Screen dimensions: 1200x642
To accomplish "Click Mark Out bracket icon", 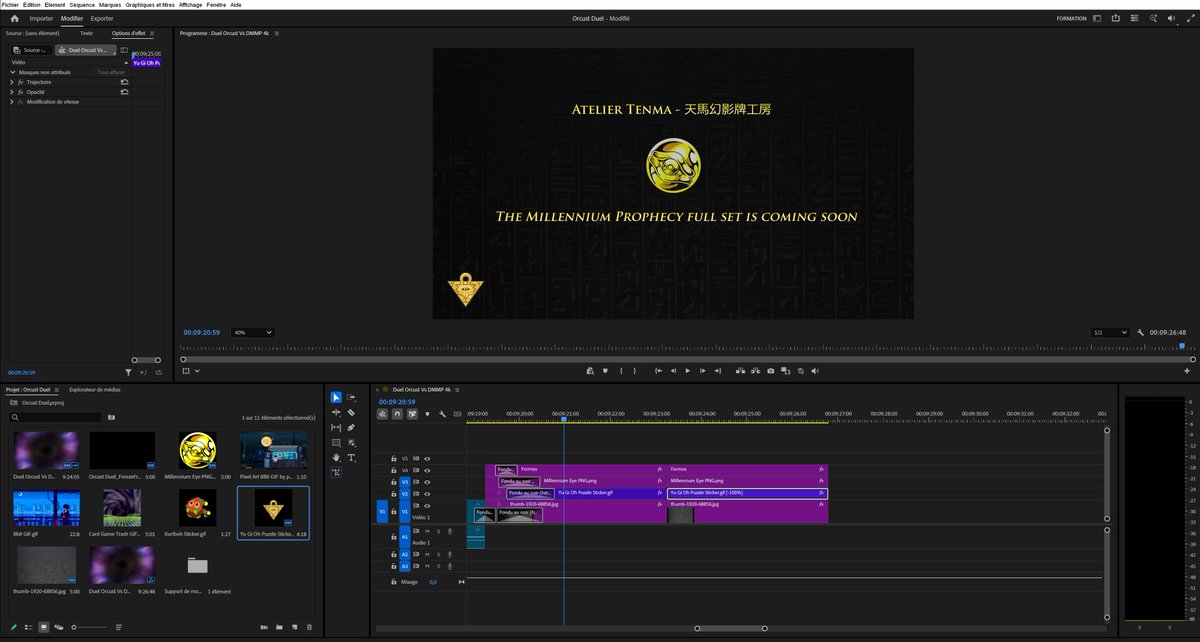I will coord(634,371).
